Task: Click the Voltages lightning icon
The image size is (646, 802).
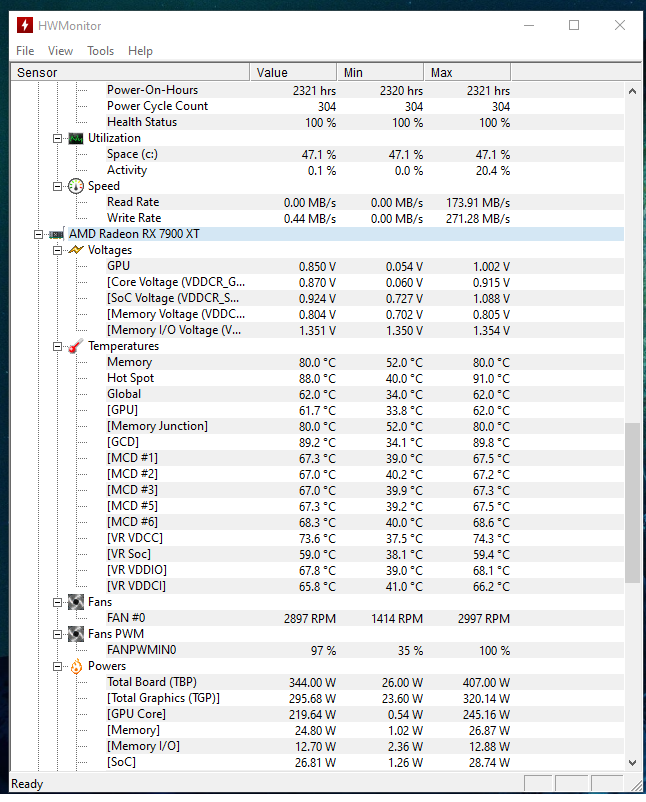Action: 76,250
